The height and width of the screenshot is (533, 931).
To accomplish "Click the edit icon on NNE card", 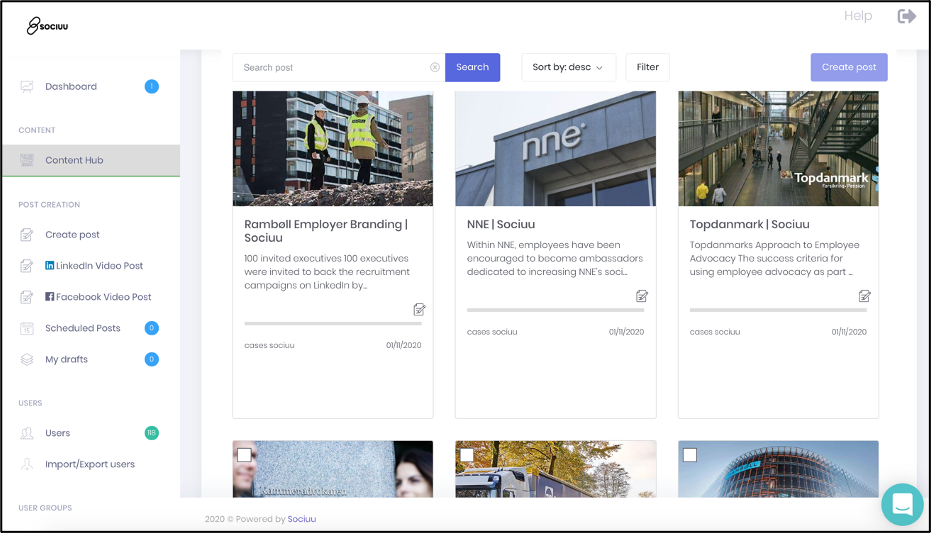I will tap(642, 296).
